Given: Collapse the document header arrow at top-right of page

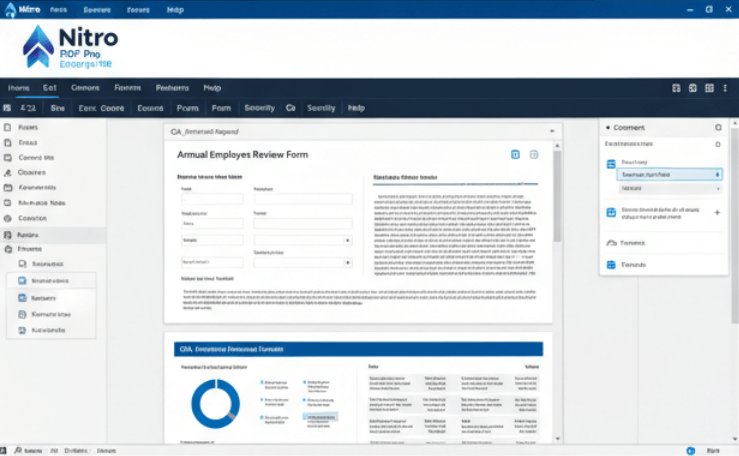Looking at the screenshot, I should click(550, 131).
